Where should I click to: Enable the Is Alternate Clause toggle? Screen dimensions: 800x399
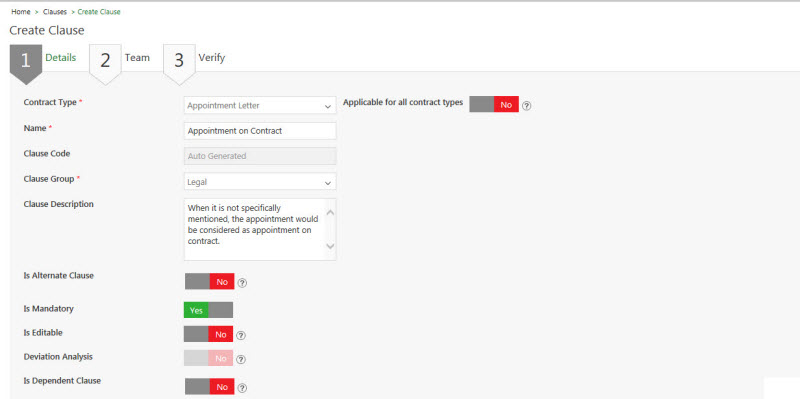210,281
